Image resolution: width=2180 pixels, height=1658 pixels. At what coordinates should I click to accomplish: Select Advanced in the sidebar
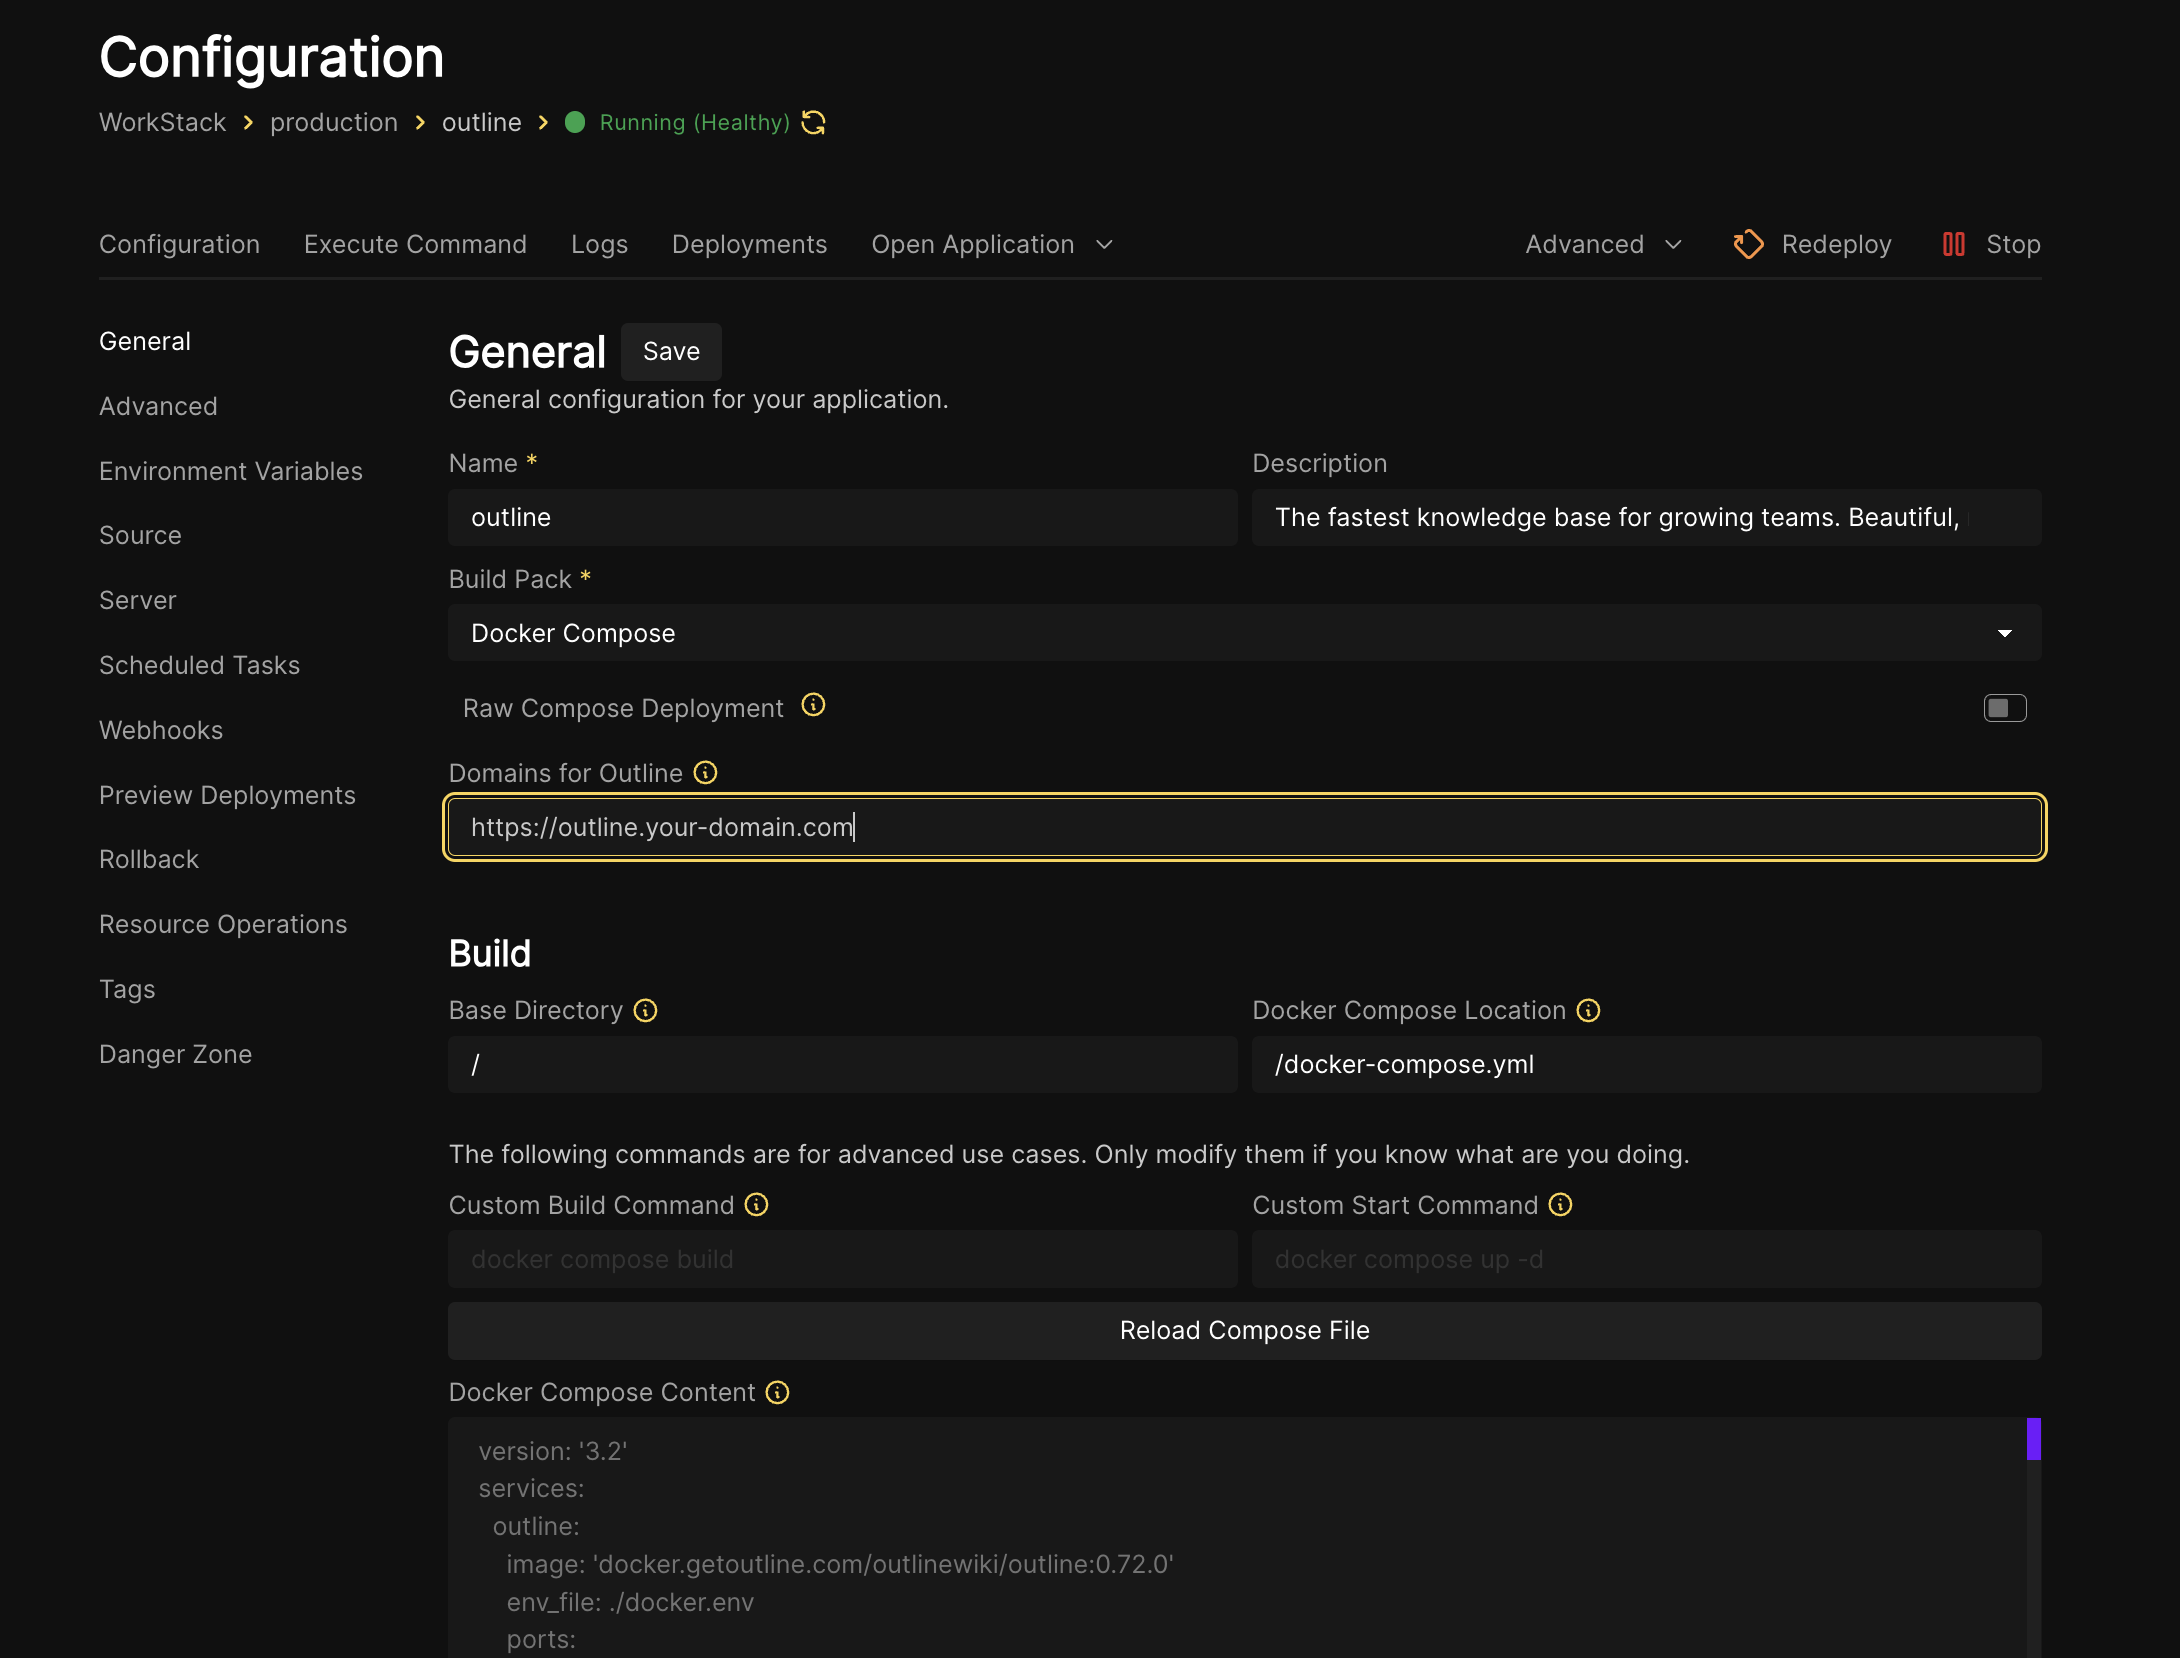click(158, 407)
